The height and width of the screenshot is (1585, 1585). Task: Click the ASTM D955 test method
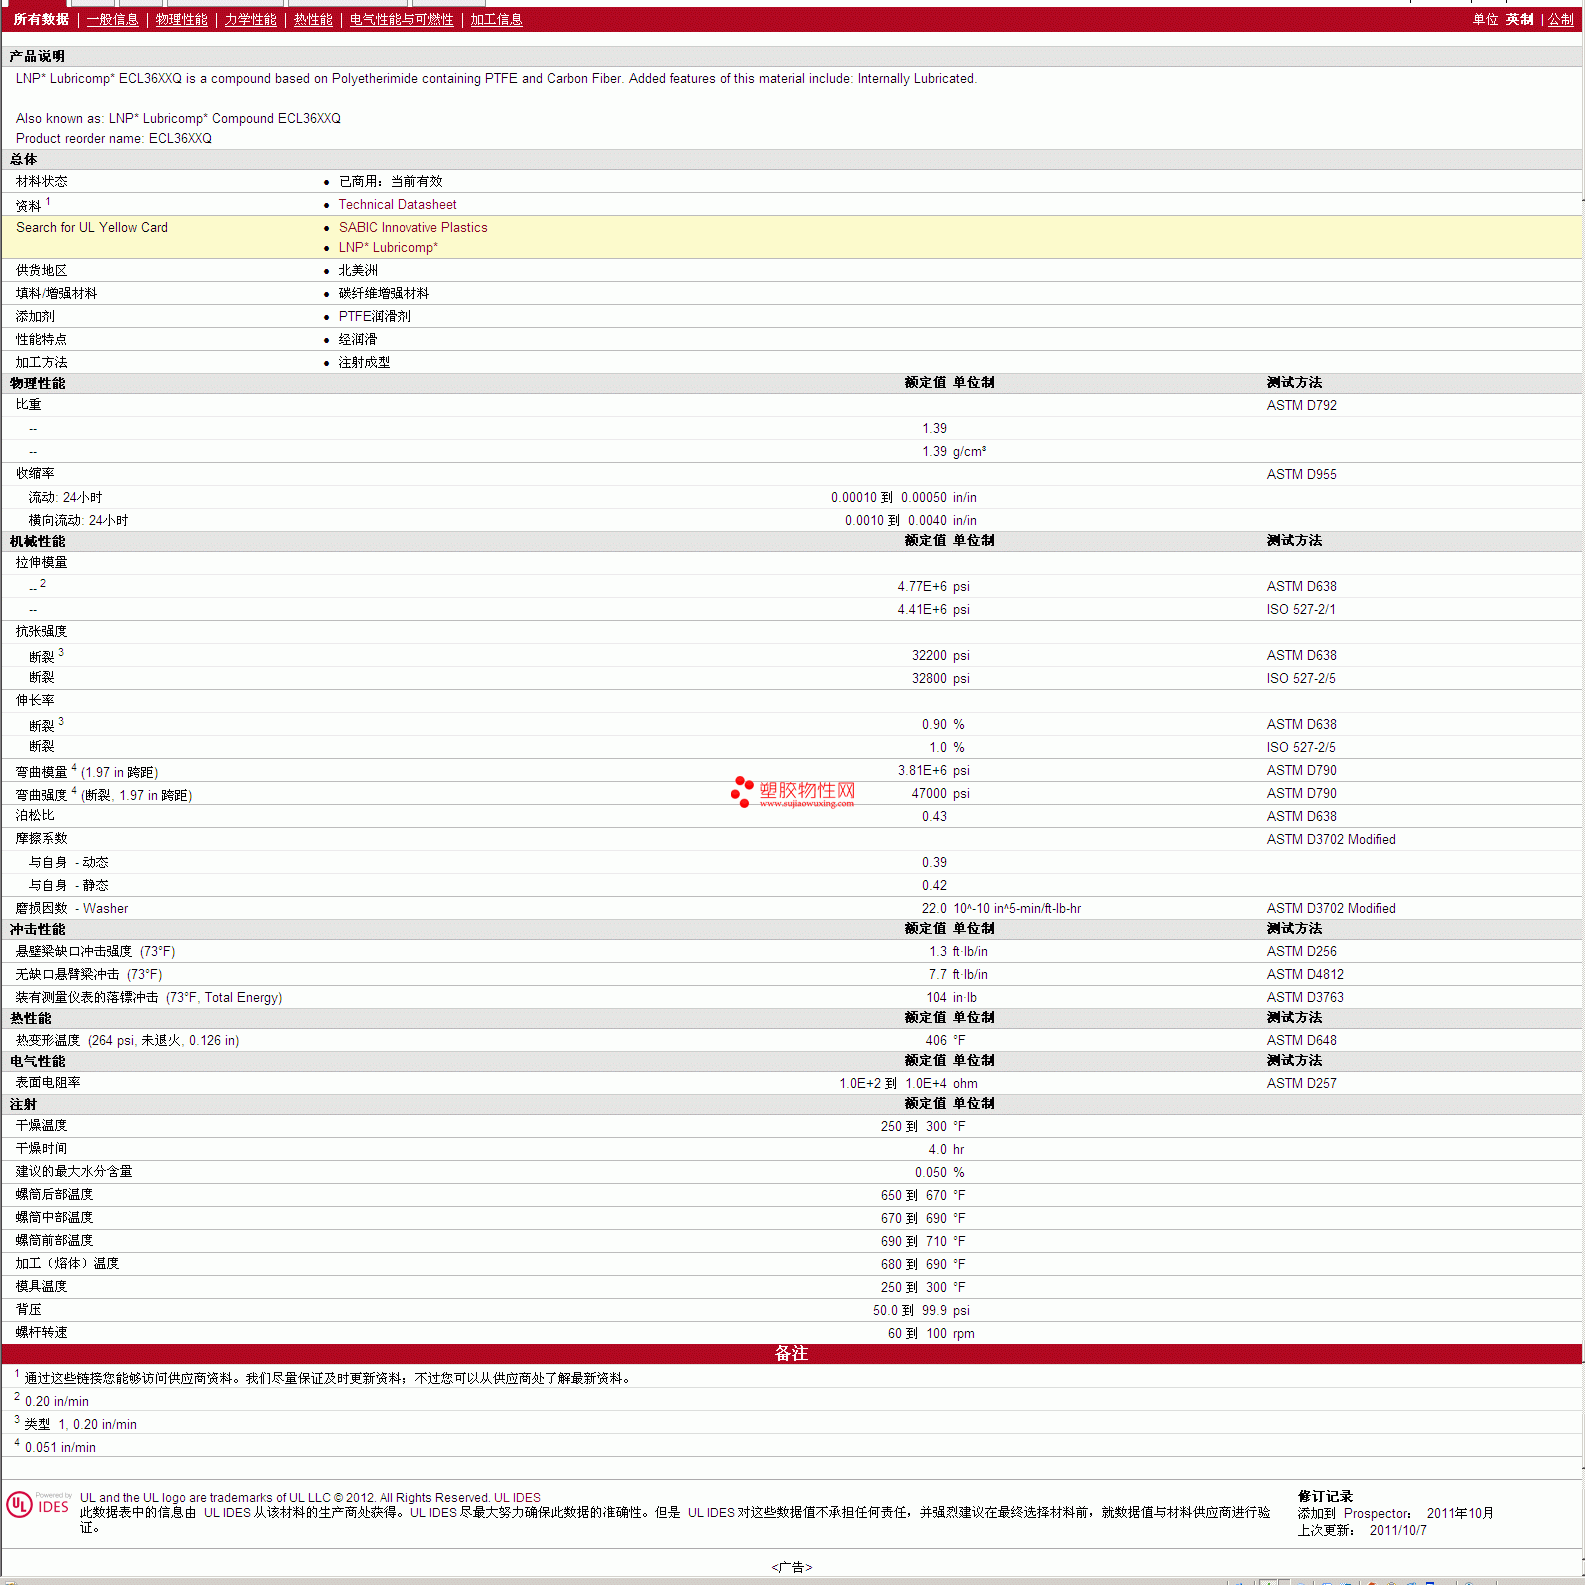[1301, 475]
